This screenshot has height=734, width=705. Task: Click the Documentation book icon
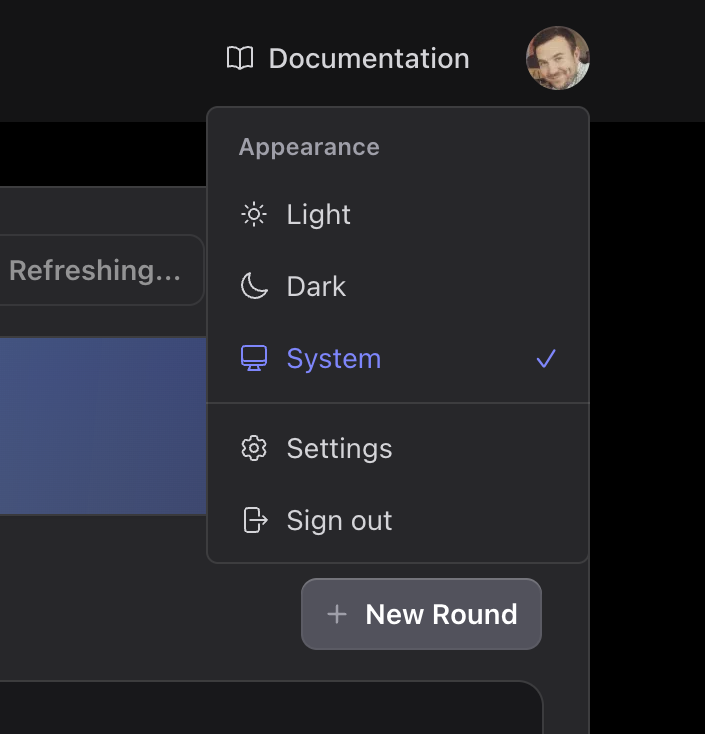pyautogui.click(x=240, y=59)
